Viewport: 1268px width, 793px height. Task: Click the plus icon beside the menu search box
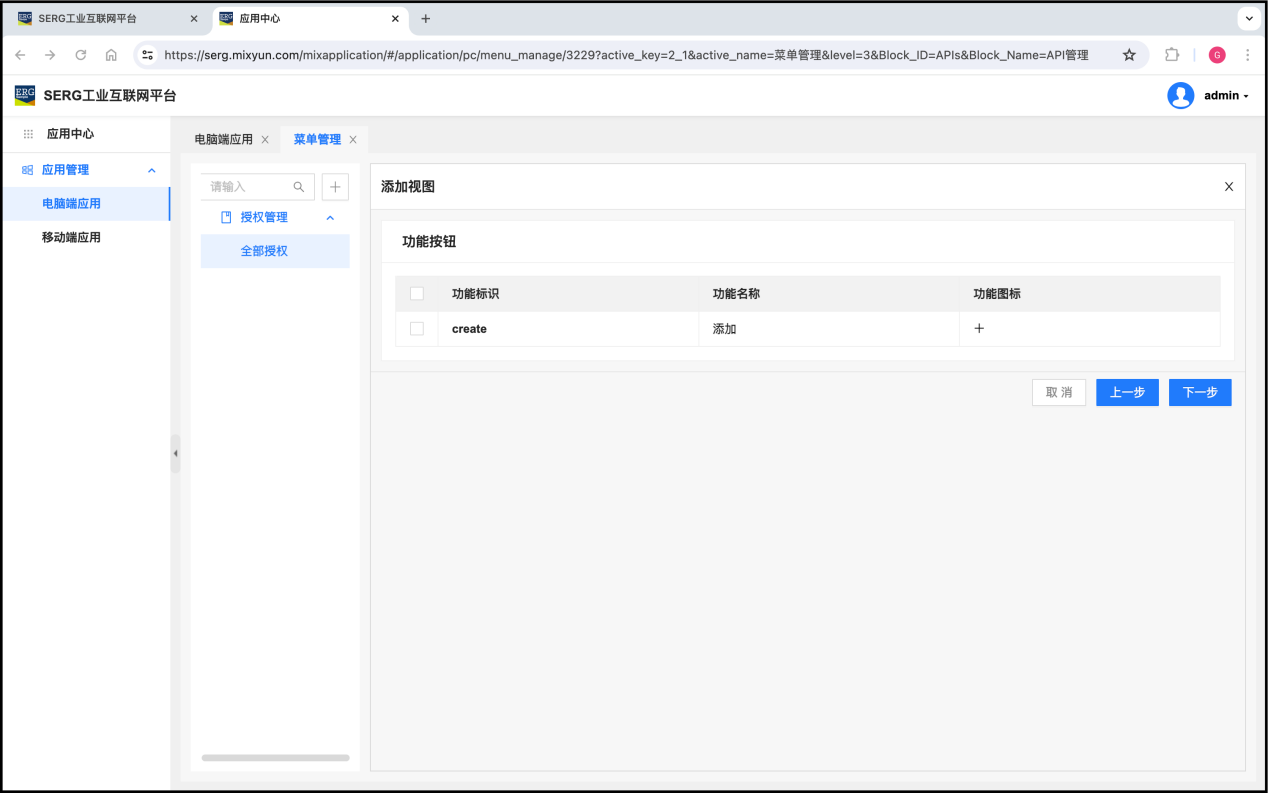pos(335,187)
